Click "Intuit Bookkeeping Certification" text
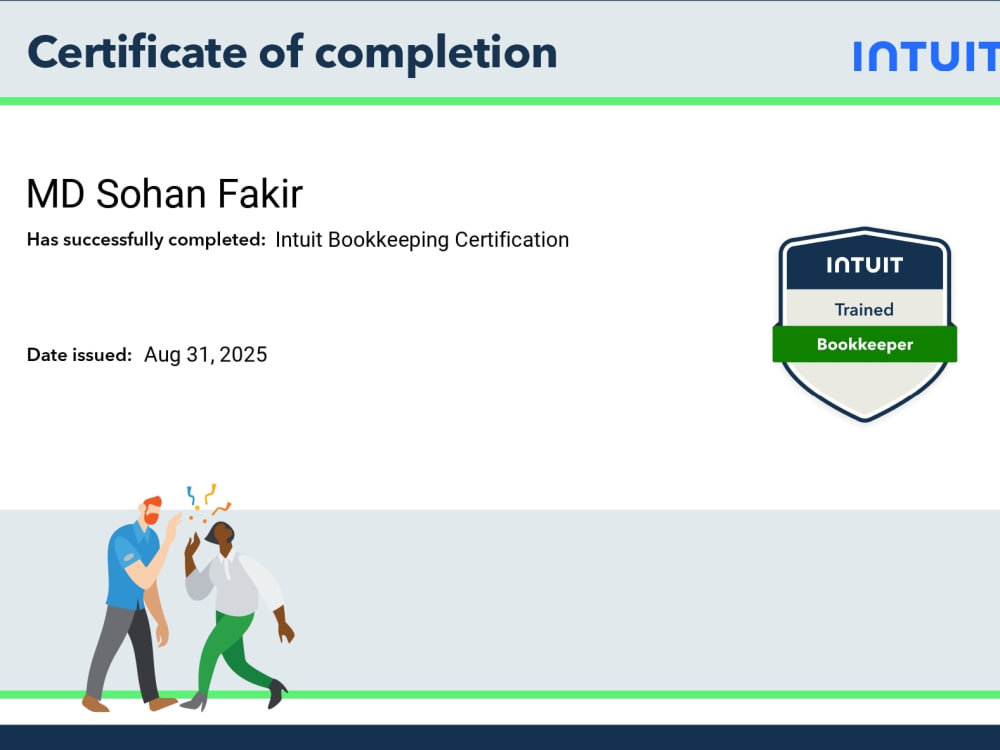The width and height of the screenshot is (1000, 750). point(422,240)
